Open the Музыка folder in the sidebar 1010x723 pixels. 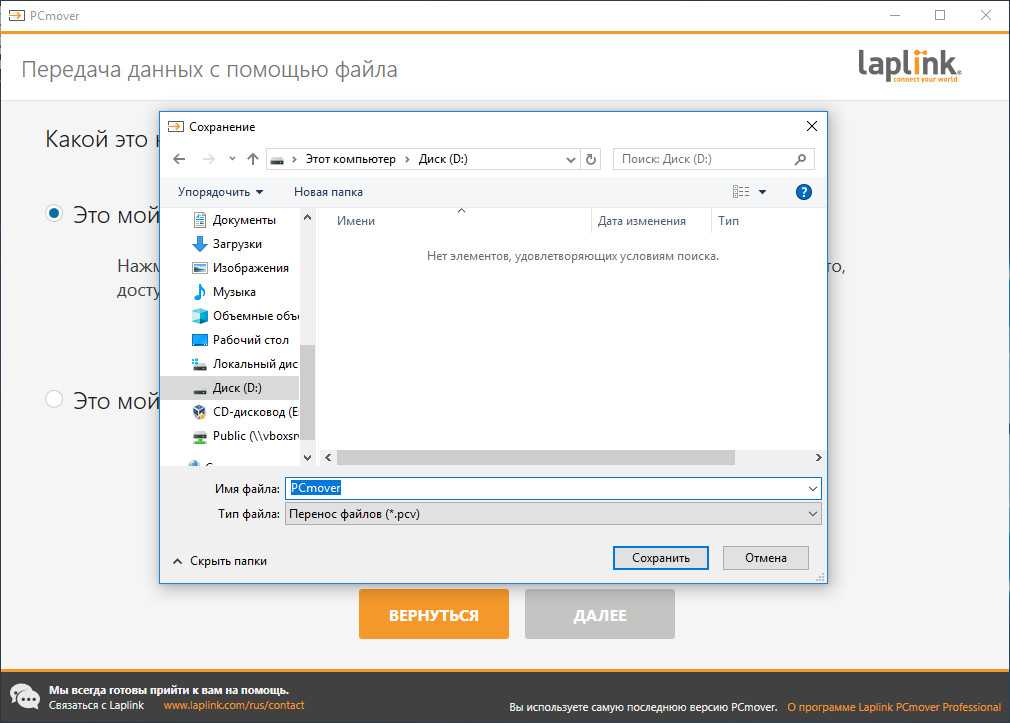click(234, 292)
